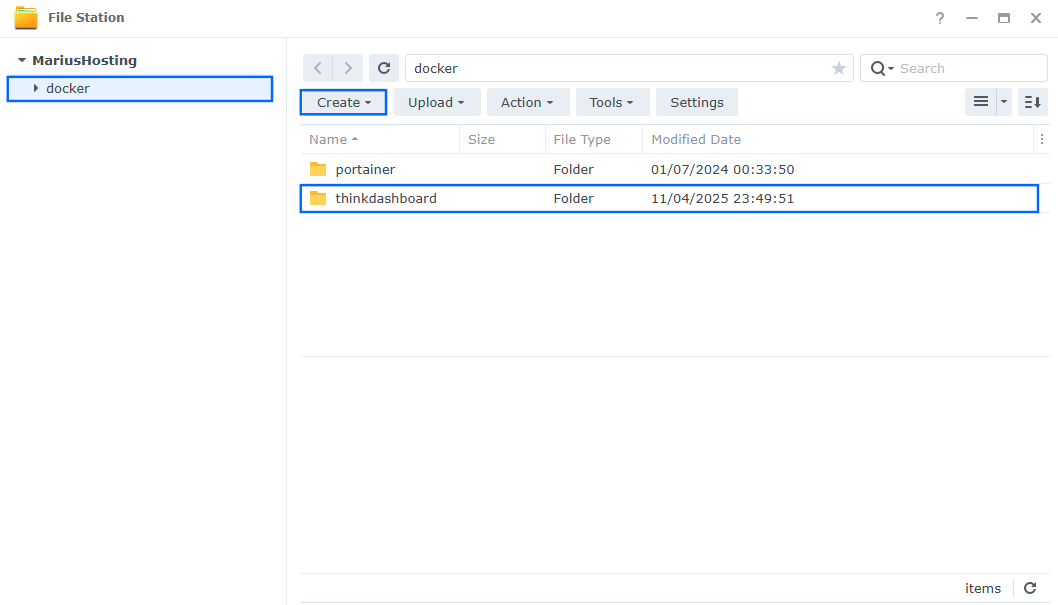This screenshot has width=1058, height=605.
Task: Open the Action menu
Action: tap(527, 101)
